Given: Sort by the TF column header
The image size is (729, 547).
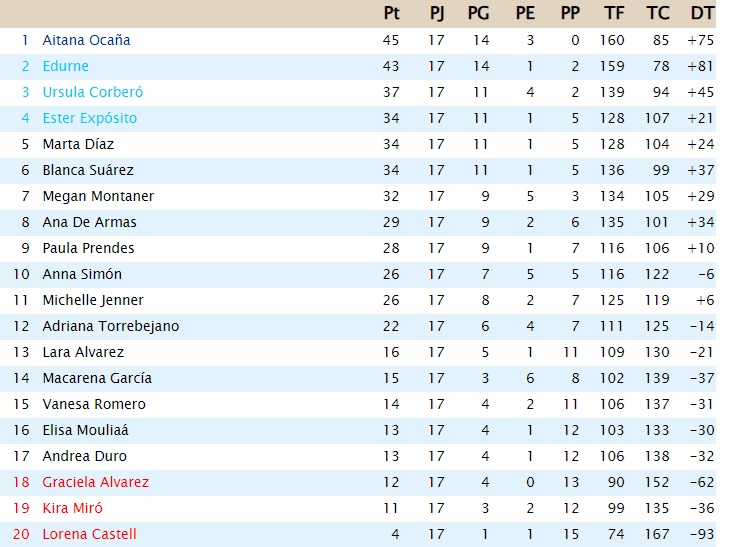Looking at the screenshot, I should [x=614, y=13].
